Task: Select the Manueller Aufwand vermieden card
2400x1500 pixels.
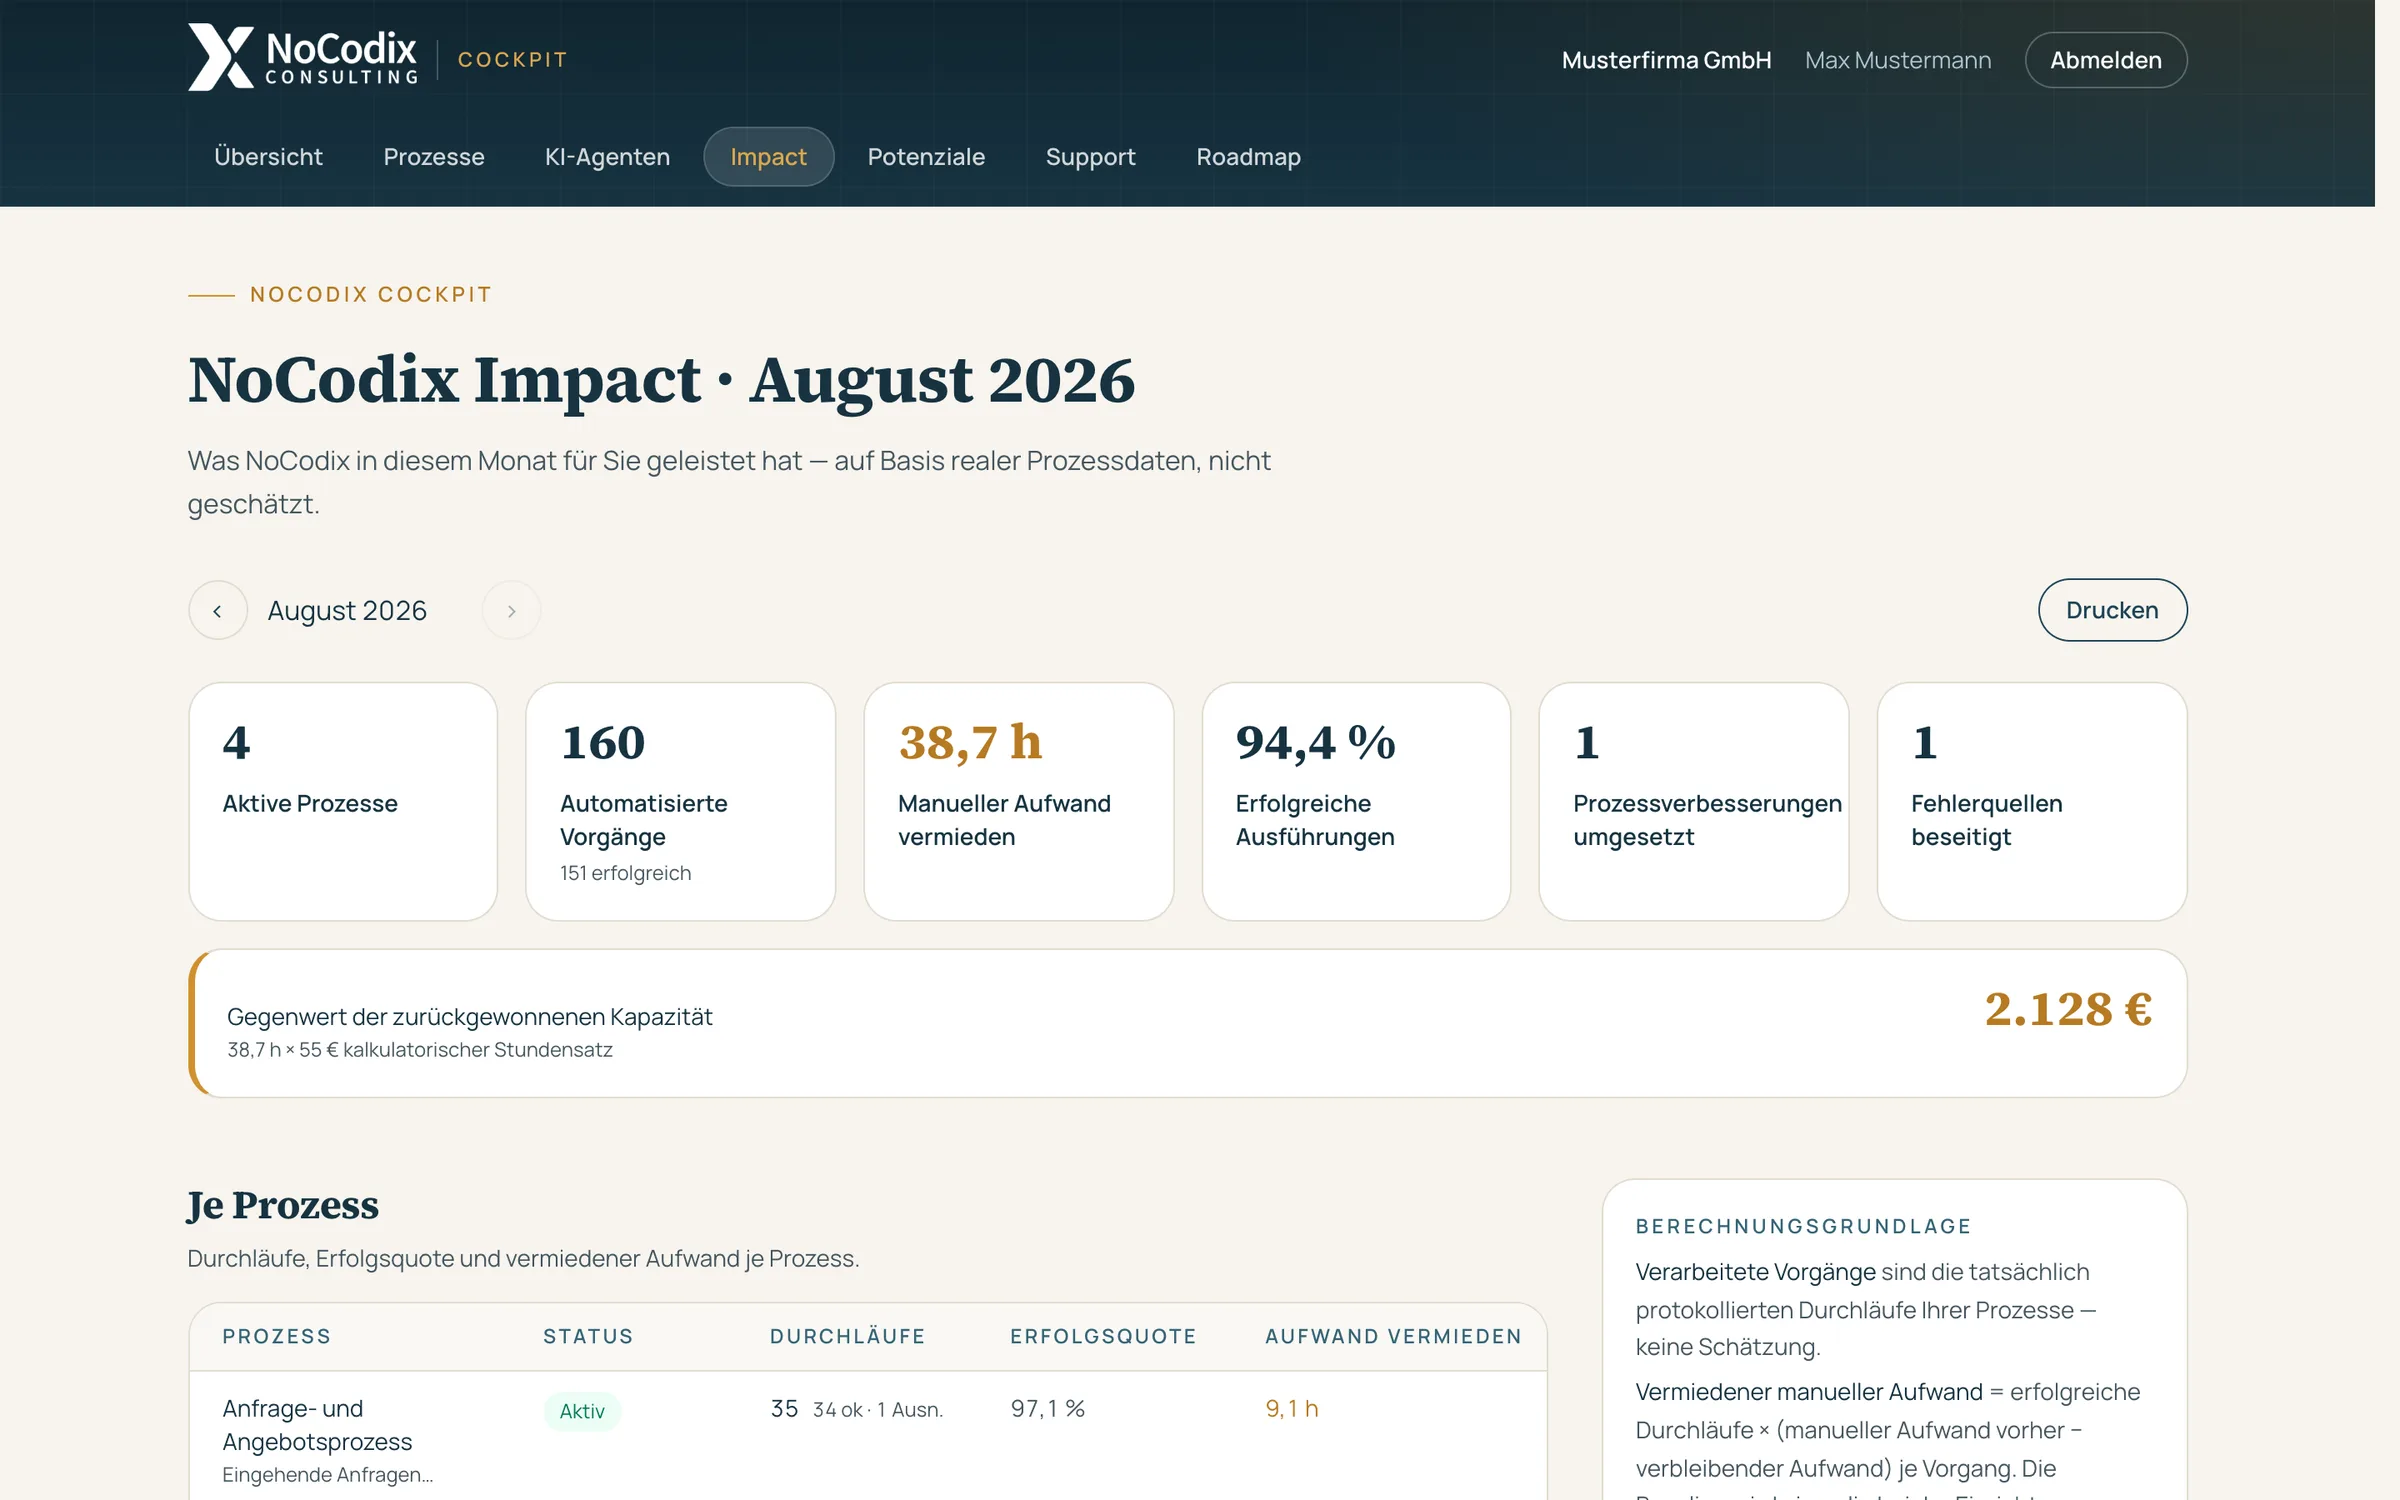Action: click(x=1018, y=802)
